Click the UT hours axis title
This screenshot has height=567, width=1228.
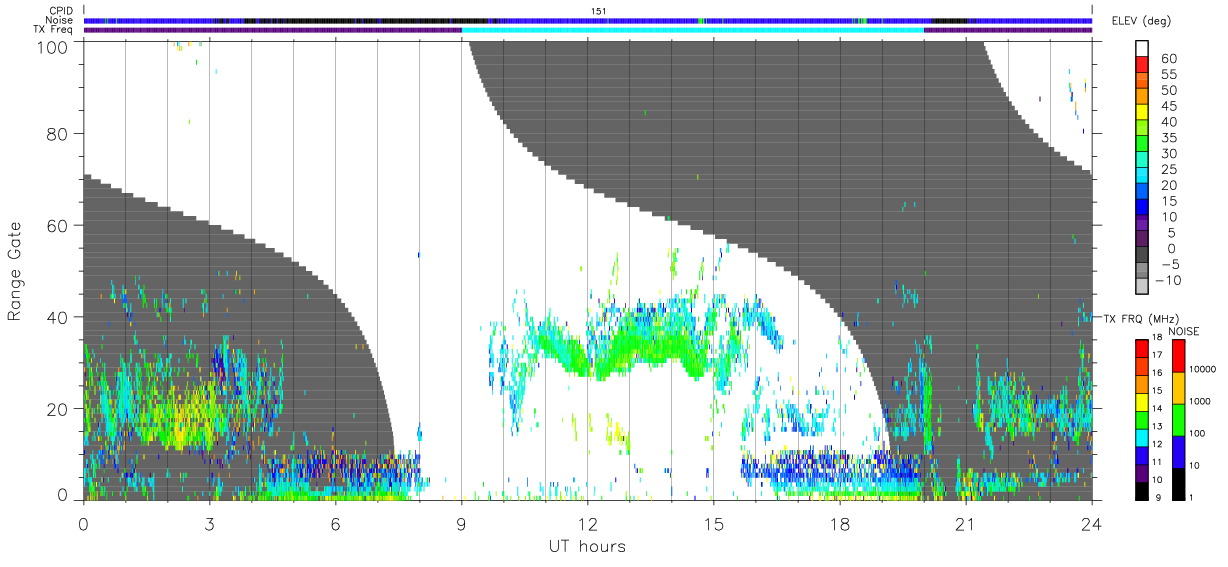click(587, 546)
